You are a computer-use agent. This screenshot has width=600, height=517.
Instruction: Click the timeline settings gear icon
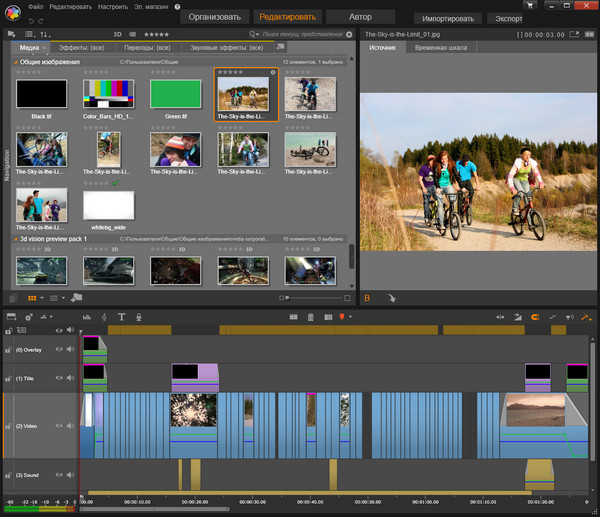click(30, 317)
